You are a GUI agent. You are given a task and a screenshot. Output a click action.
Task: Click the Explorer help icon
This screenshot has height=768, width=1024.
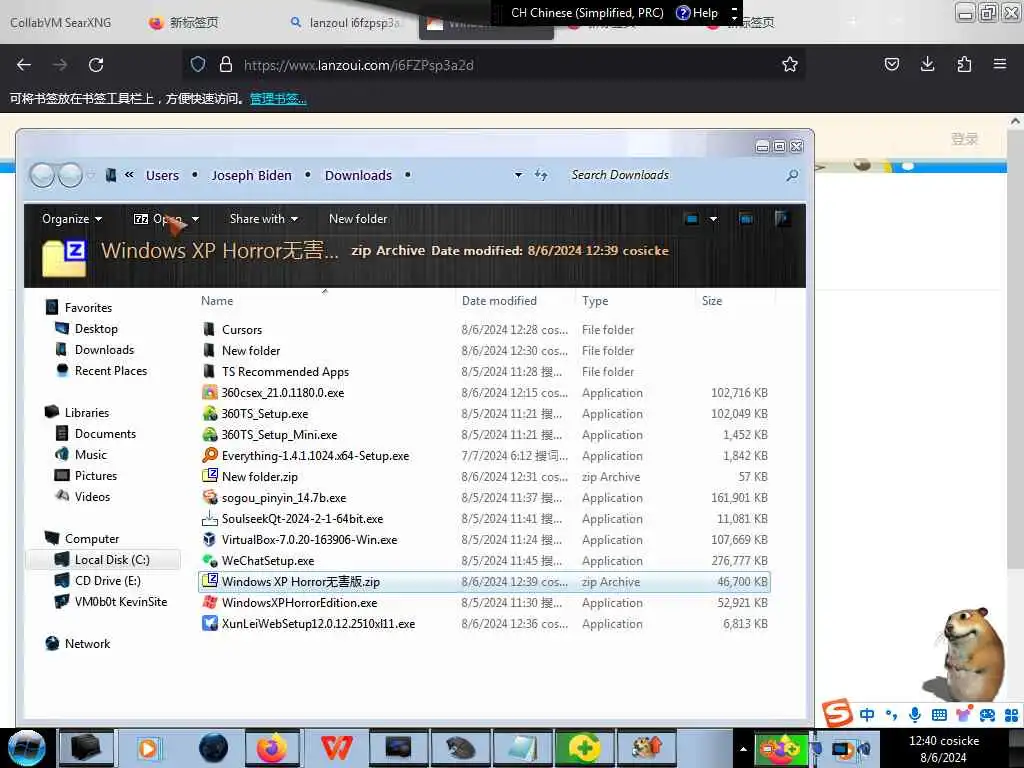coord(782,218)
